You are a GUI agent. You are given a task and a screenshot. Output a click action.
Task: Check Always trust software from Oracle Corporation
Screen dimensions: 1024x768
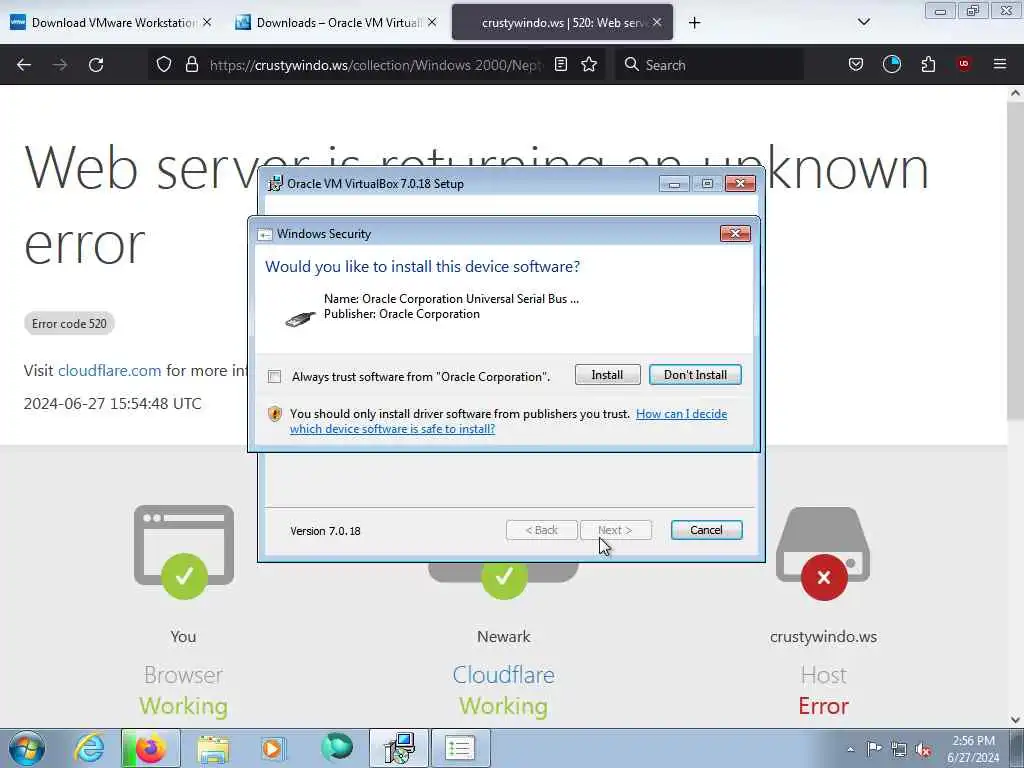click(274, 377)
